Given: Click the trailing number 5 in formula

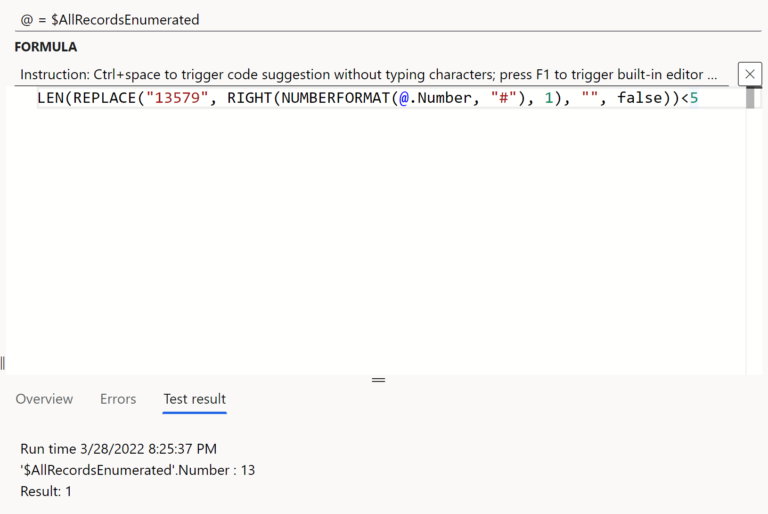Looking at the screenshot, I should click(694, 98).
